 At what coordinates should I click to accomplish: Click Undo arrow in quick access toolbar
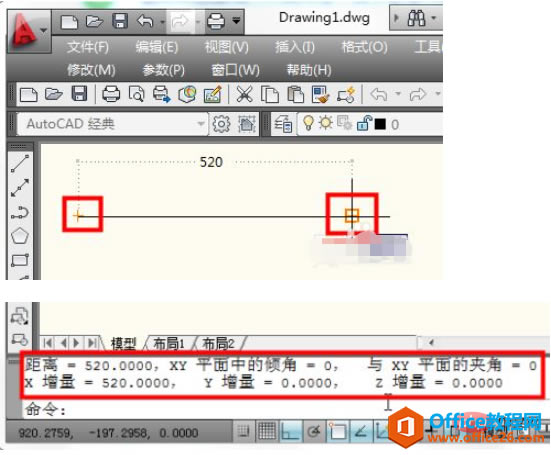(145, 21)
